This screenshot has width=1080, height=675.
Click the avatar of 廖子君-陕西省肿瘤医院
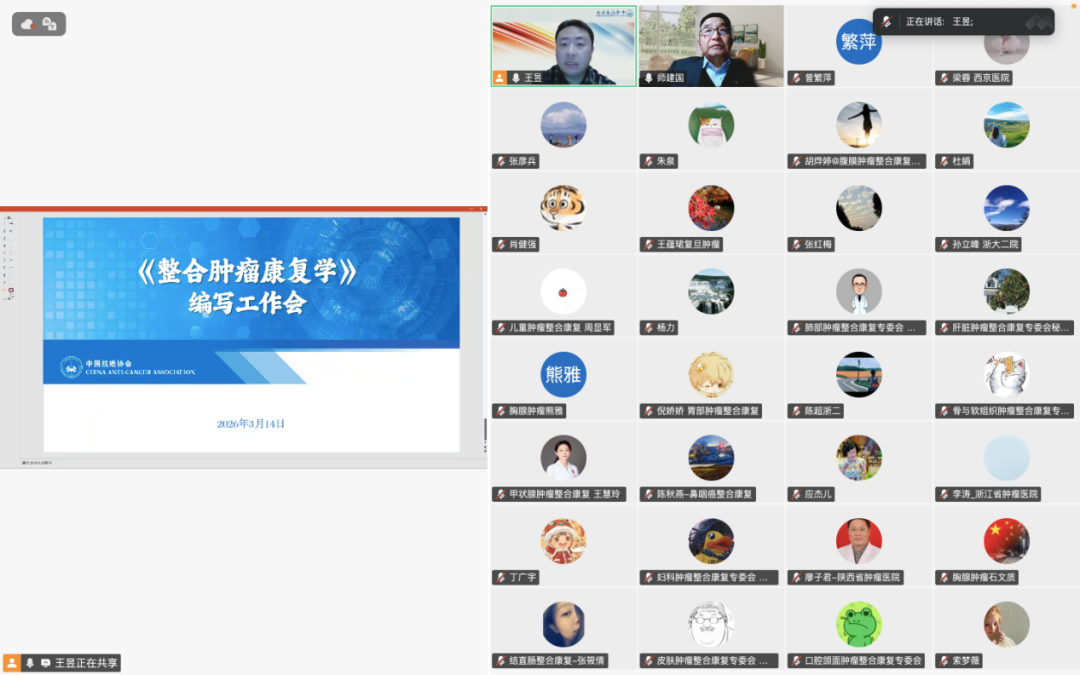[x=859, y=541]
